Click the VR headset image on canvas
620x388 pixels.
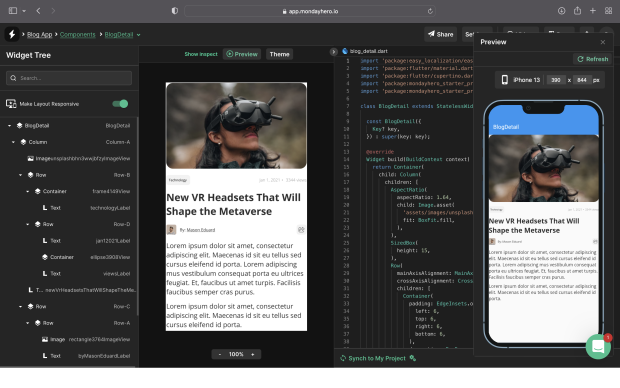[236, 125]
